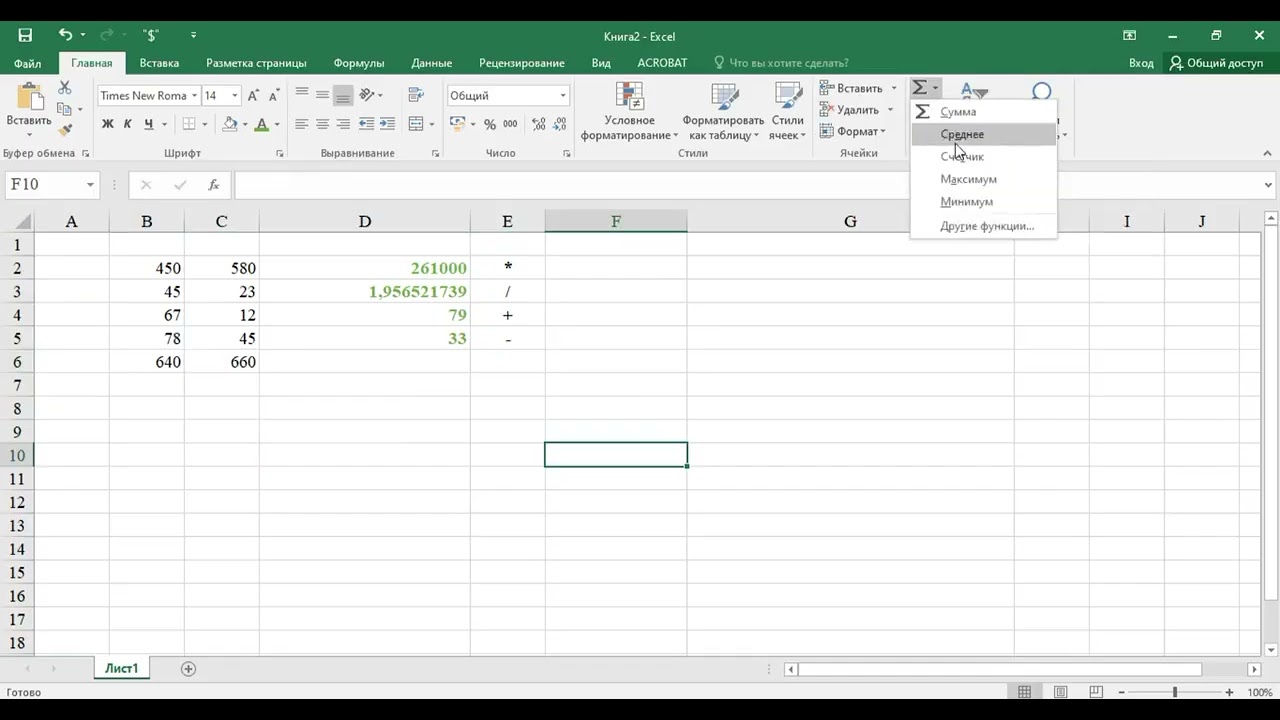Select Максимум from the AutoSum menu
Screen dimensions: 1280x720
[968, 179]
